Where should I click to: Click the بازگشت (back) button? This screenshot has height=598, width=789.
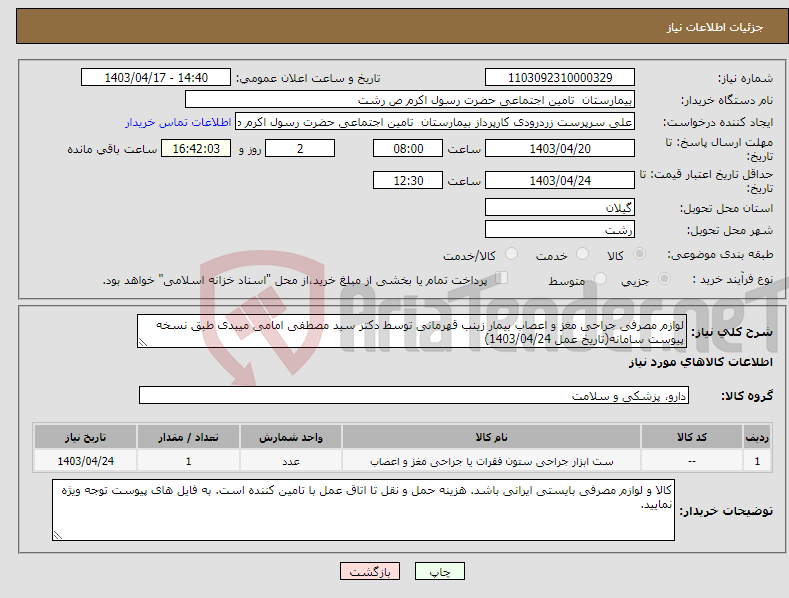(370, 571)
